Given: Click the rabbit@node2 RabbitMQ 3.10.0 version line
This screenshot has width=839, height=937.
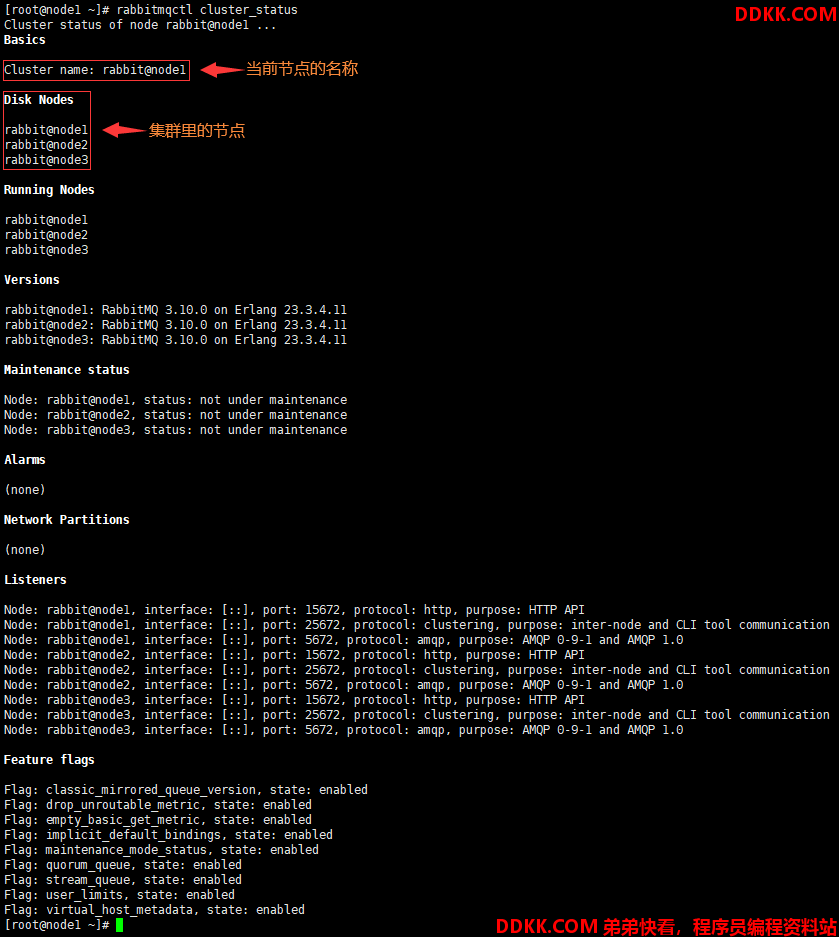Looking at the screenshot, I should (176, 324).
